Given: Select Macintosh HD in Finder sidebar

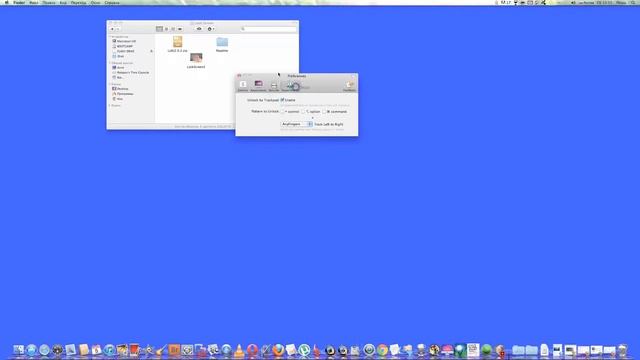Looking at the screenshot, I should point(126,41).
